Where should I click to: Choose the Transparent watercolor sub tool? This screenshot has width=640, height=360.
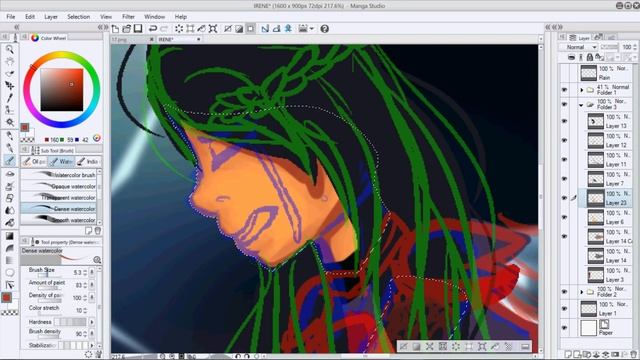point(59,198)
